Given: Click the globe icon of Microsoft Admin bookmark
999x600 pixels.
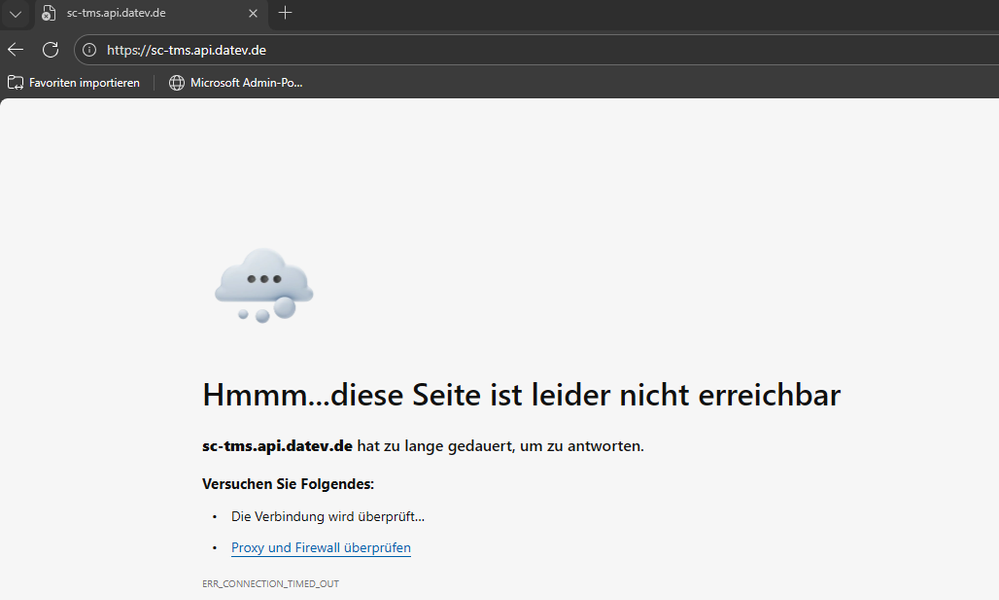Looking at the screenshot, I should [176, 83].
